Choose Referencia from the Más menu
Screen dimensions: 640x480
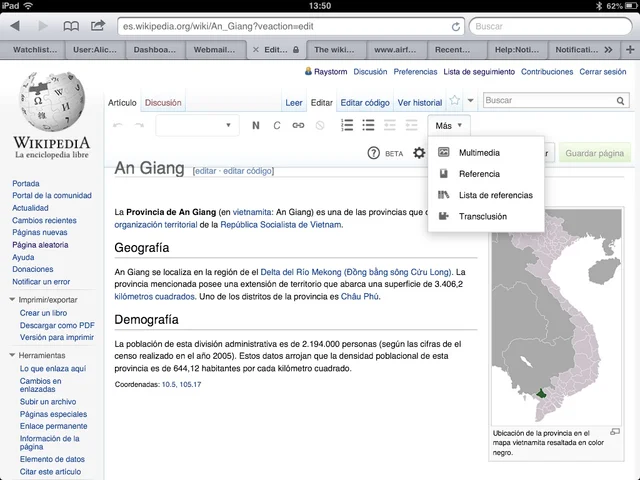coord(486,174)
